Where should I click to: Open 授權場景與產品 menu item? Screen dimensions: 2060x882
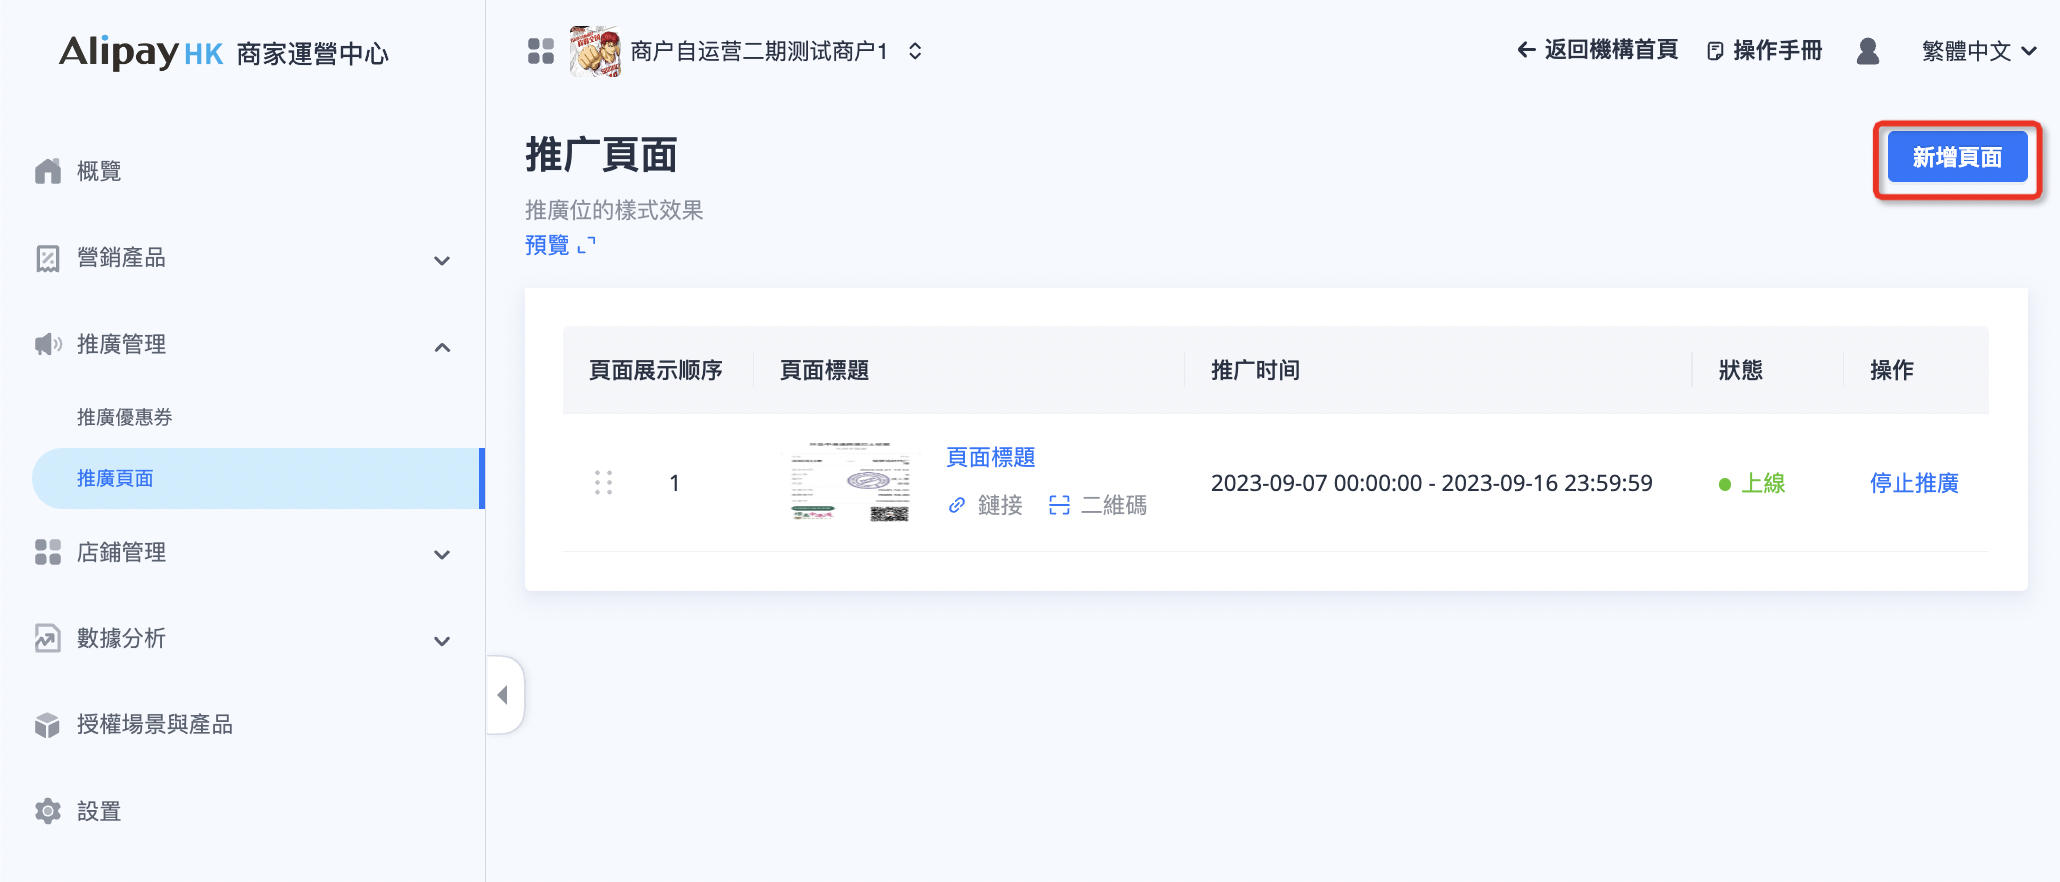154,724
